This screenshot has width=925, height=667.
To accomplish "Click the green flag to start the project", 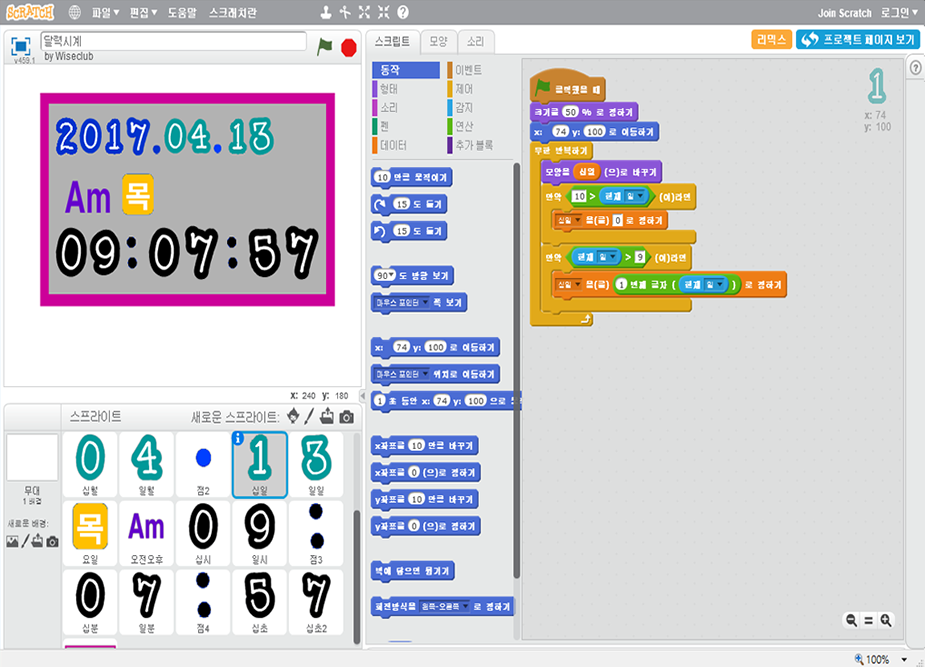I will coord(324,46).
